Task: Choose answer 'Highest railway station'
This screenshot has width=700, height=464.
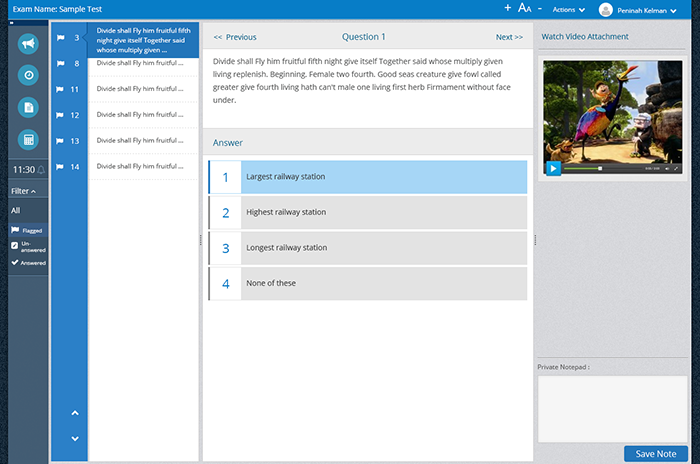Action: click(x=367, y=212)
